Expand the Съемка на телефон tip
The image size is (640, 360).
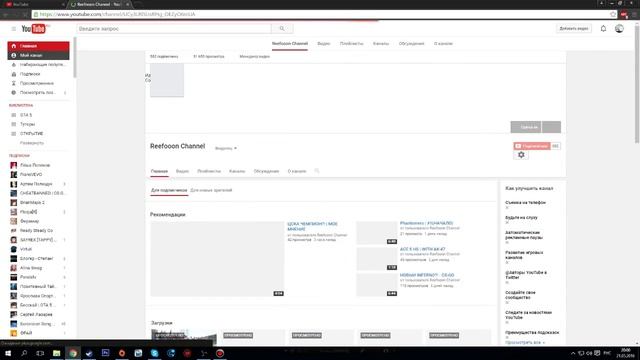click(x=525, y=202)
